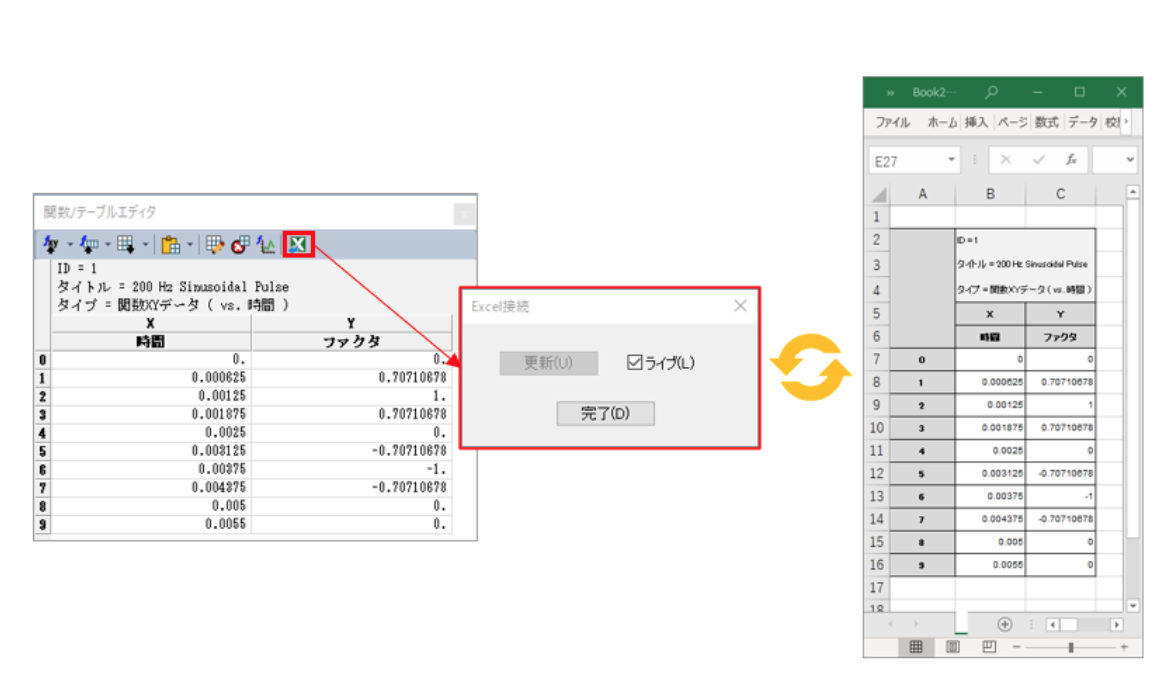Open the dropdown next to the table grid icon
This screenshot has width=1172, height=674.
point(145,245)
